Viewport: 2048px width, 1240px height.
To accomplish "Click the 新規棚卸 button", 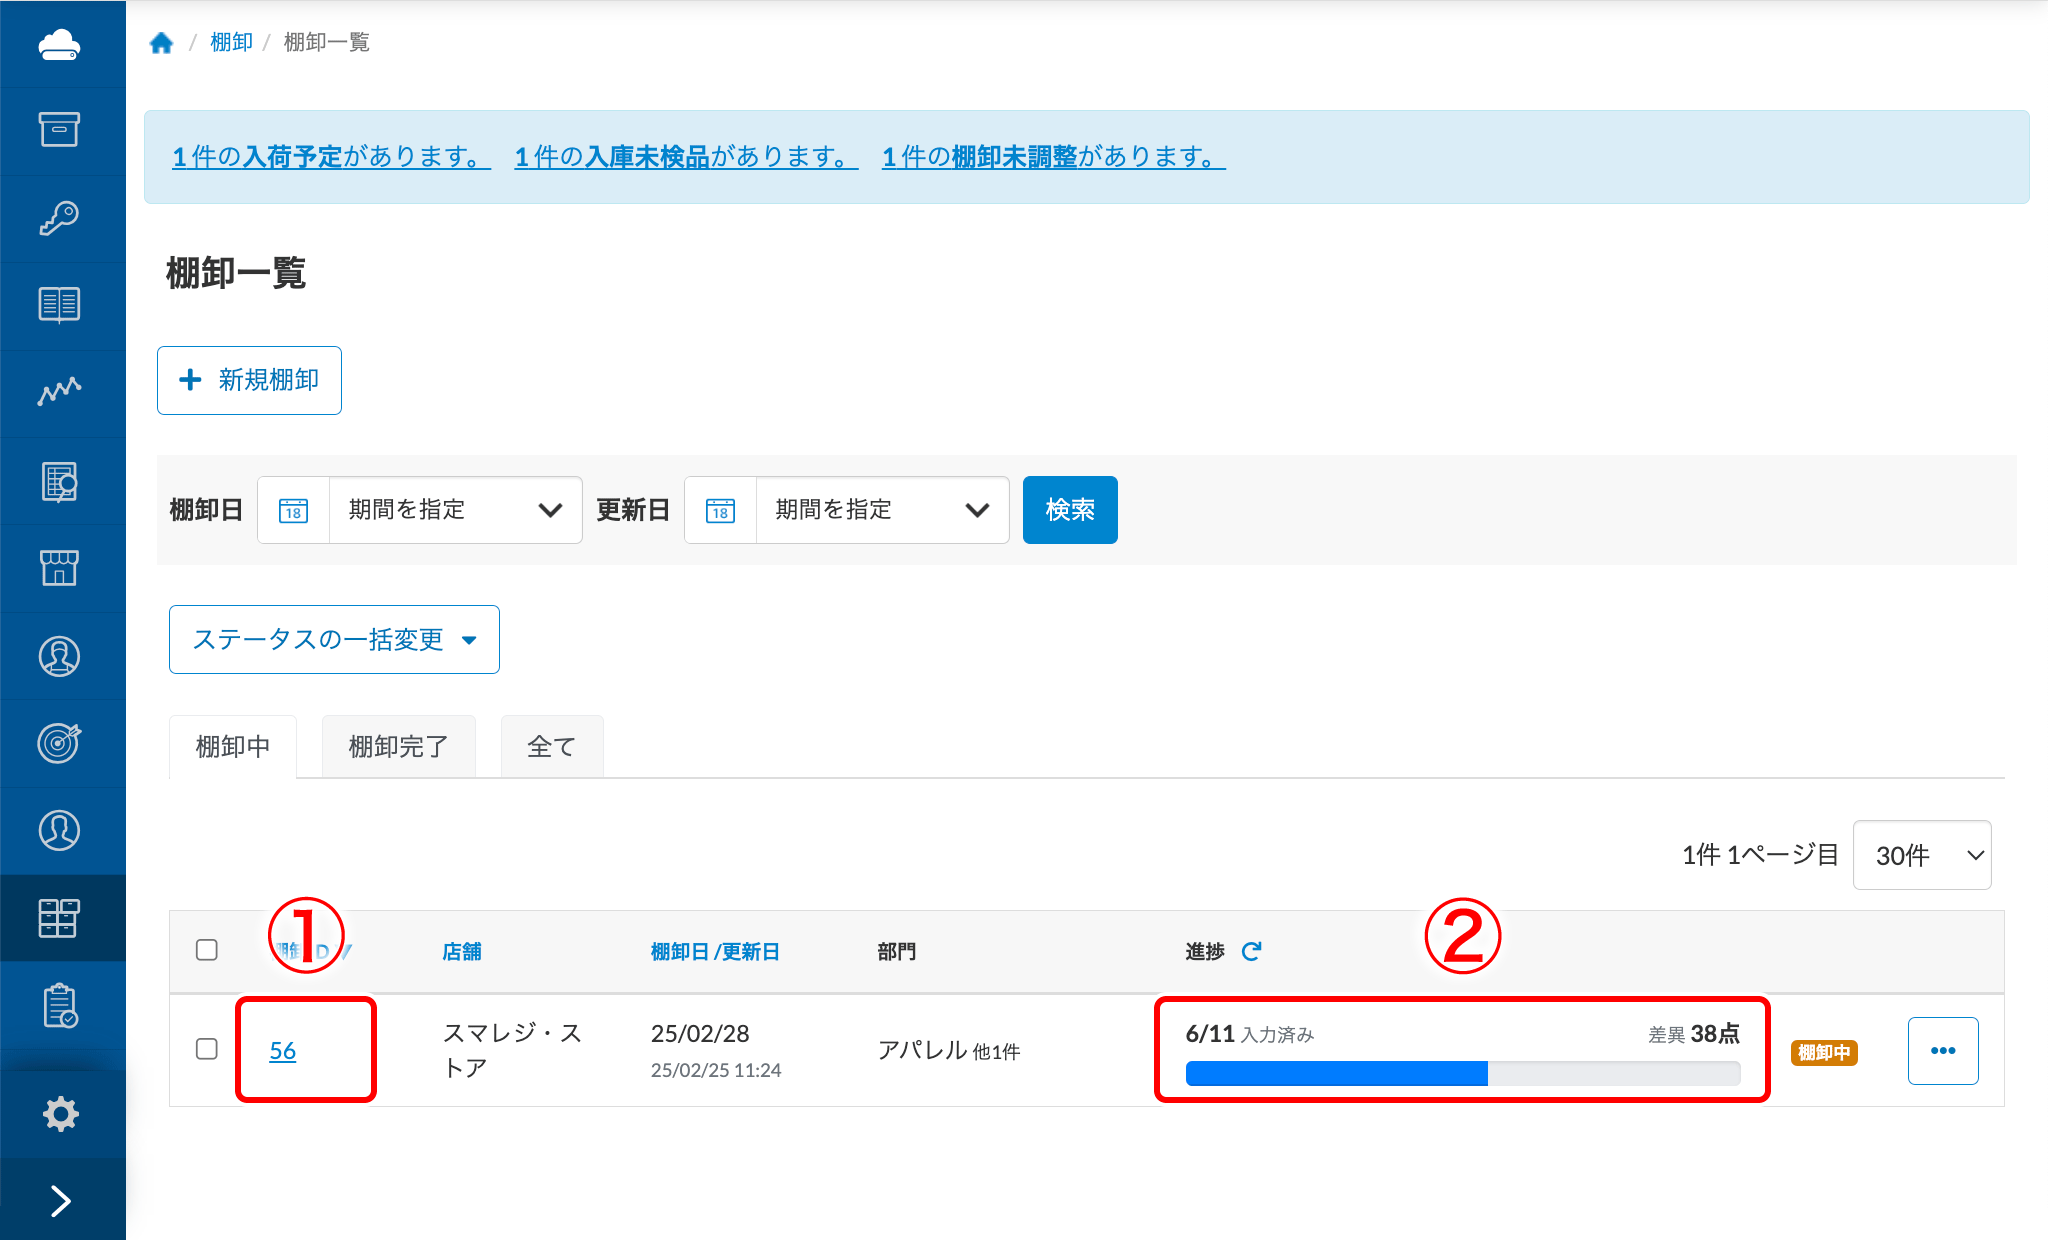I will point(249,380).
